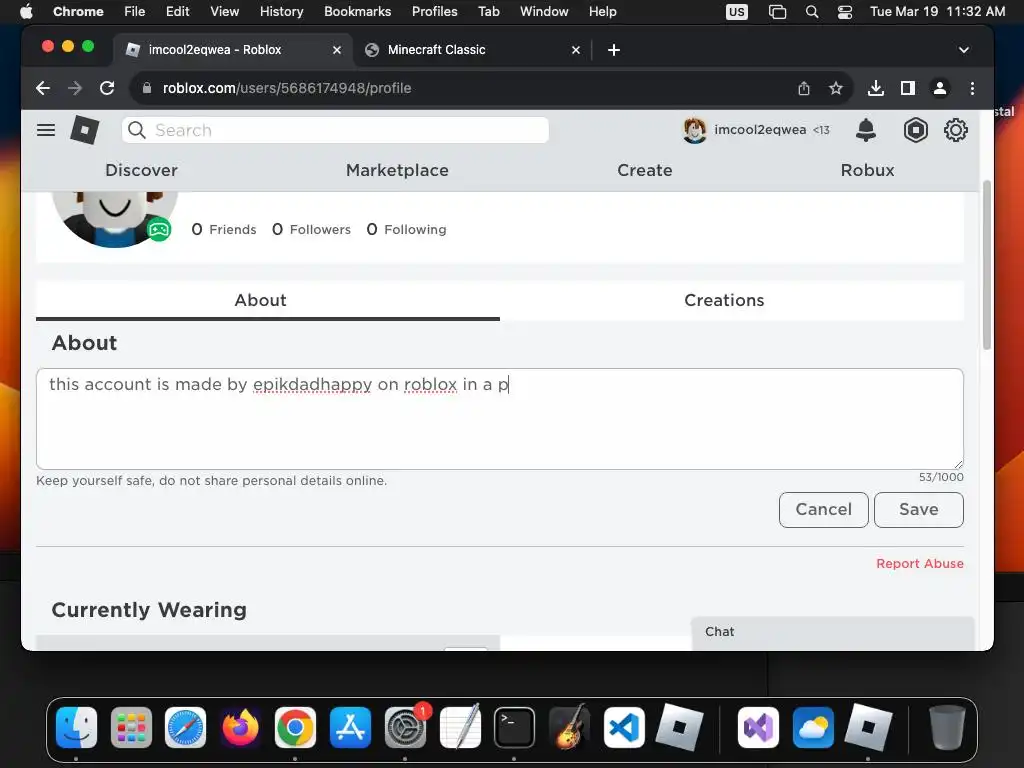This screenshot has width=1024, height=768.
Task: View the 0 Friends list
Action: [x=223, y=229]
